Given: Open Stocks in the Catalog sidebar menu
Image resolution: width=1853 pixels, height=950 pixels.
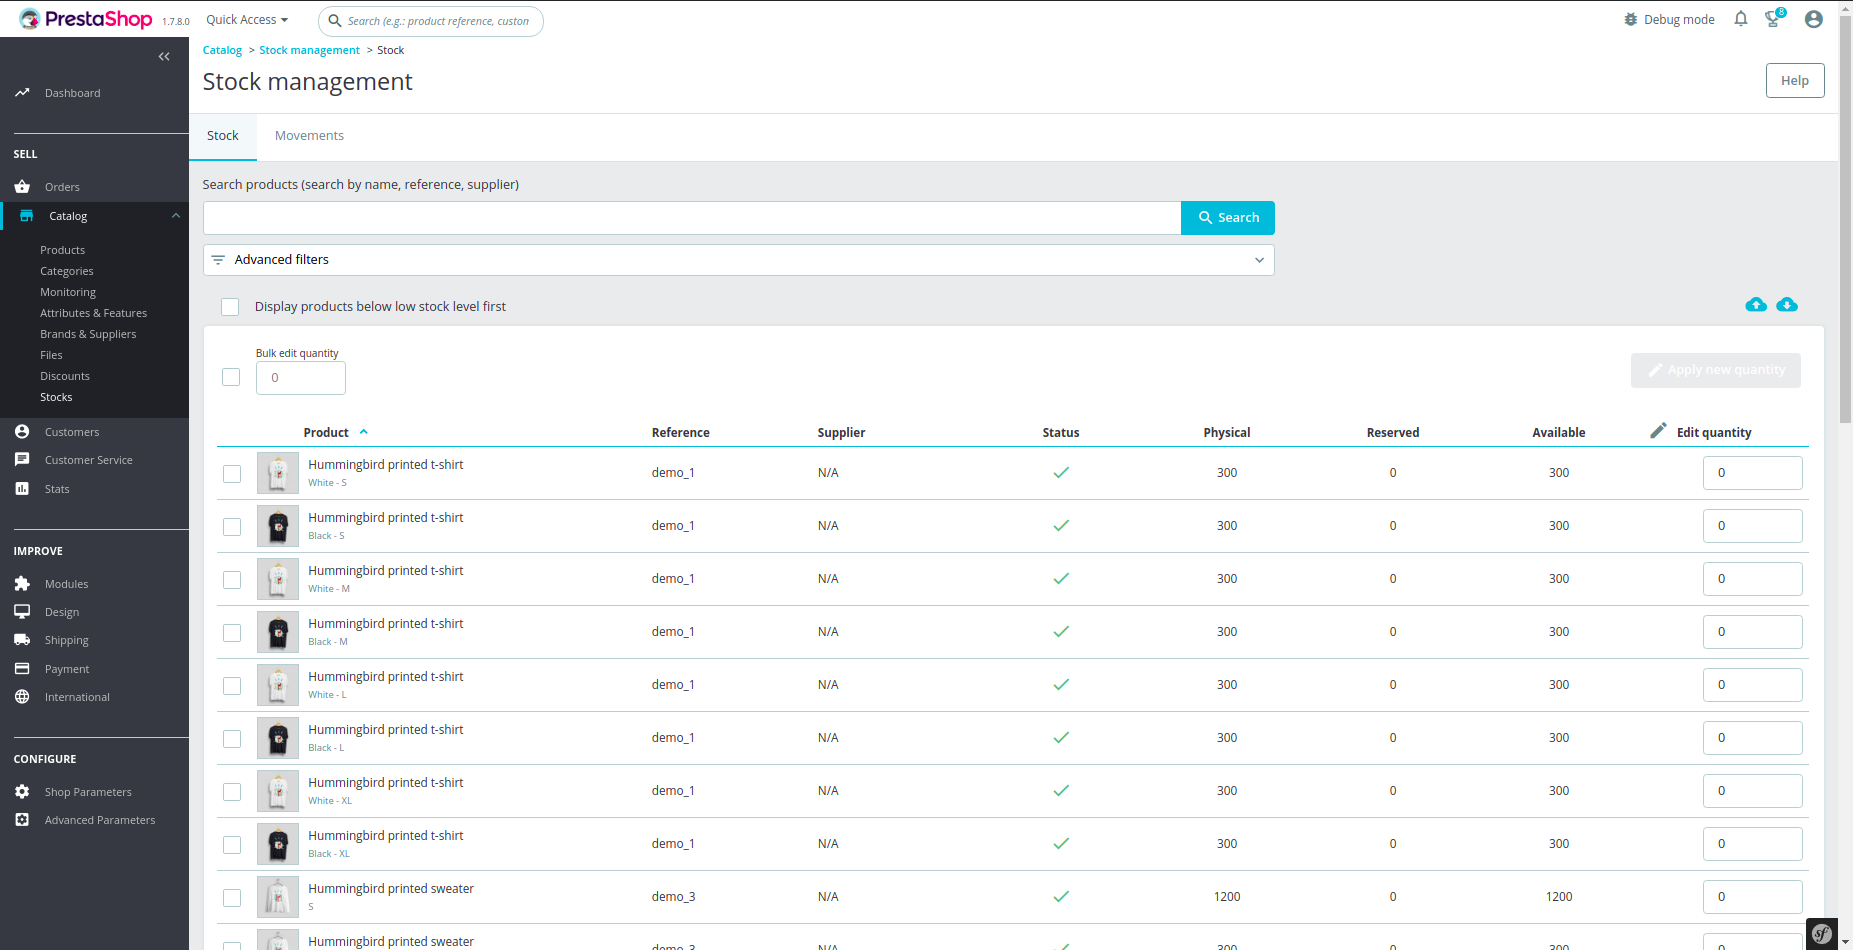Looking at the screenshot, I should point(56,397).
